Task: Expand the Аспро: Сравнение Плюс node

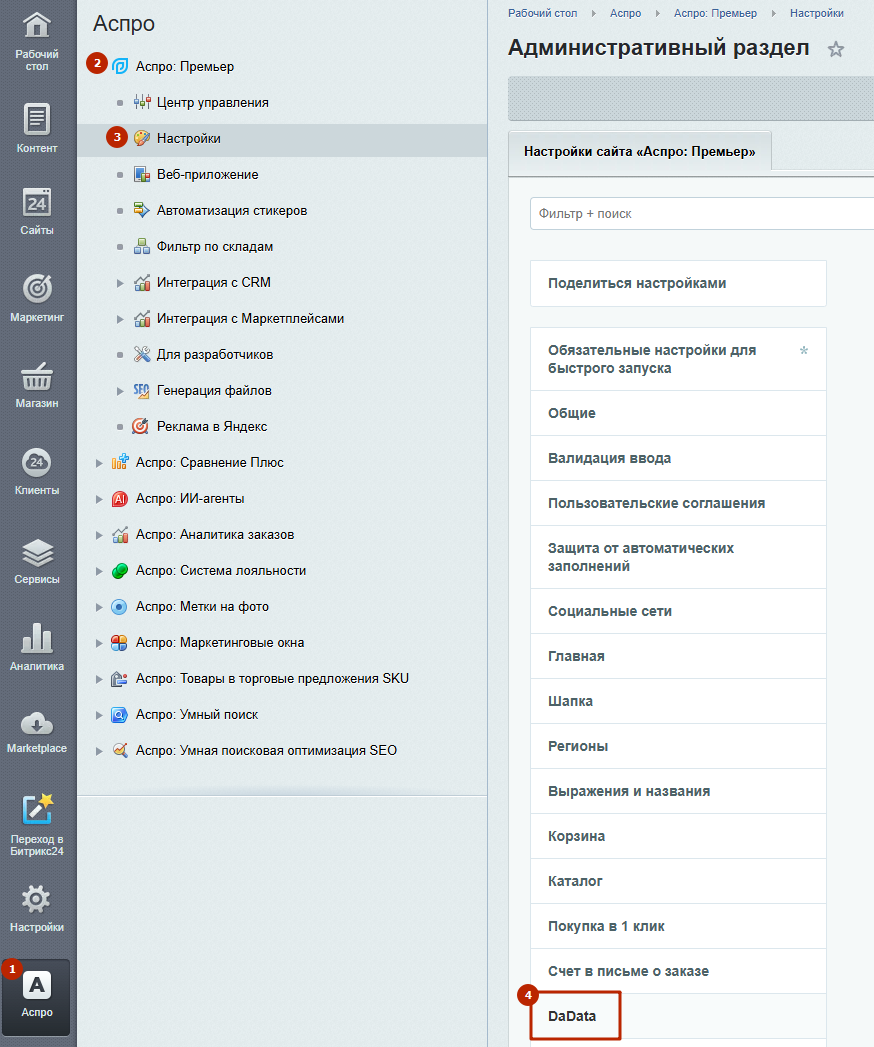Action: click(99, 463)
